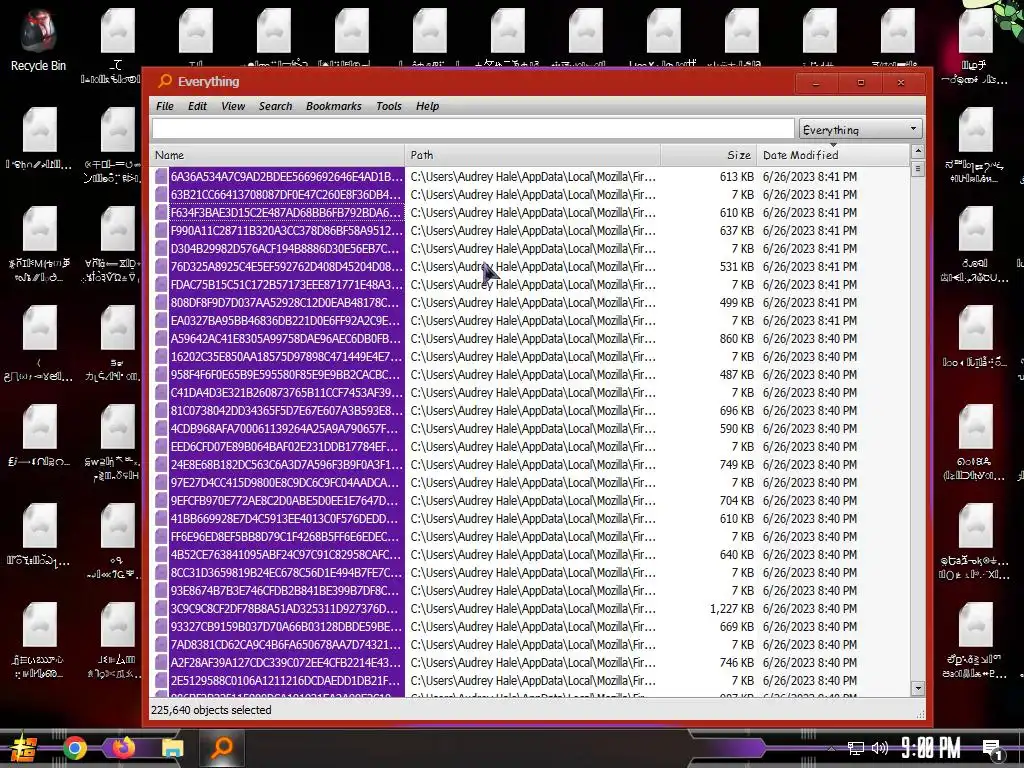This screenshot has height=768, width=1024.
Task: Sort results by Name column header
Action: (278, 155)
